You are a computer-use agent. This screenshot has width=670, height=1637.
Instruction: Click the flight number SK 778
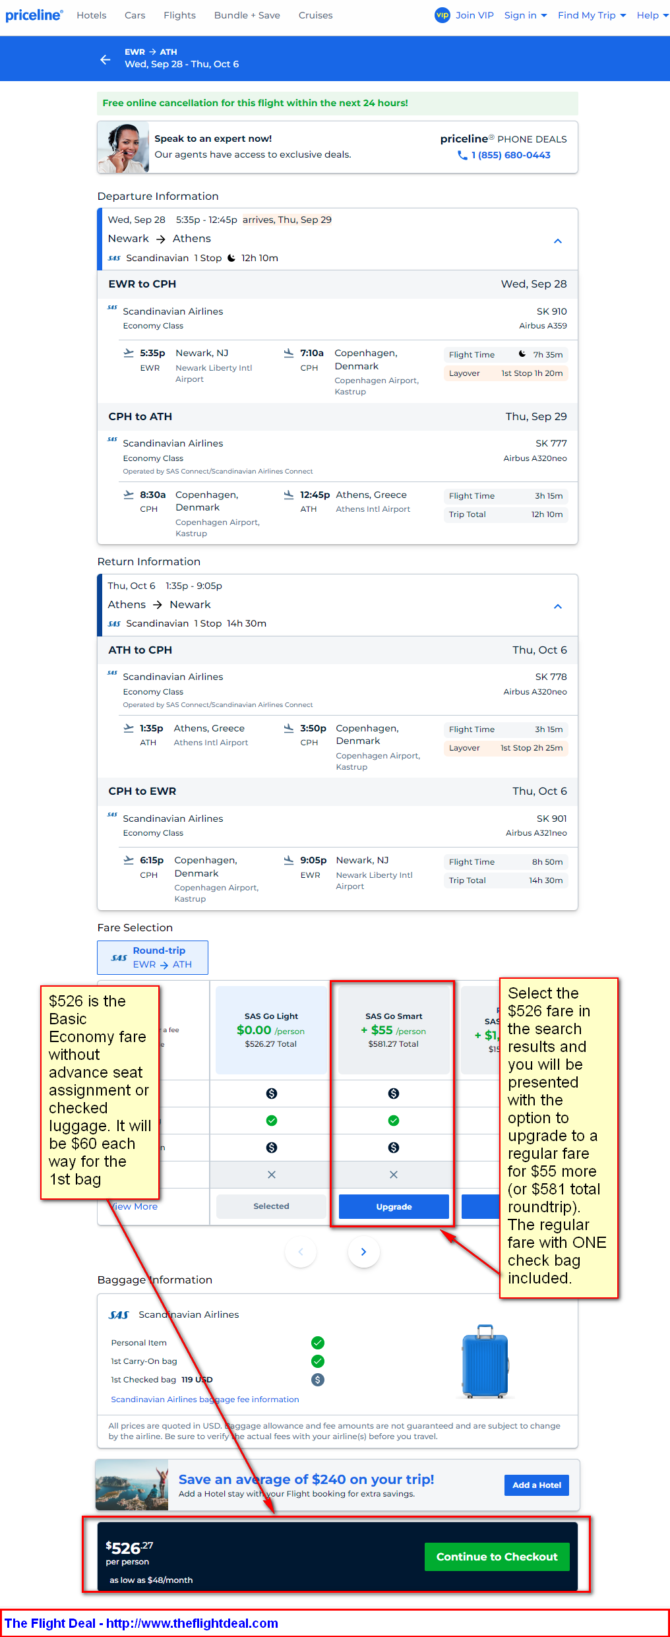coord(551,677)
